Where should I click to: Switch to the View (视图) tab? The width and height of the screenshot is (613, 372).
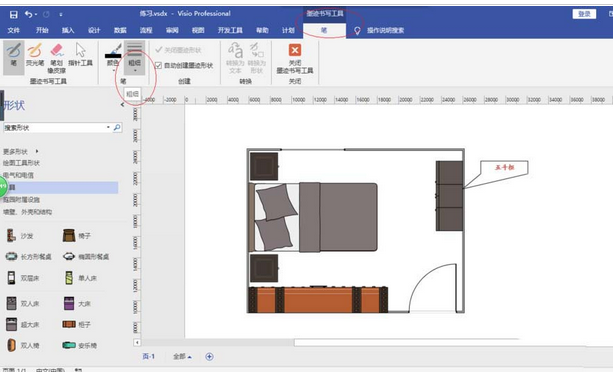pyautogui.click(x=198, y=30)
